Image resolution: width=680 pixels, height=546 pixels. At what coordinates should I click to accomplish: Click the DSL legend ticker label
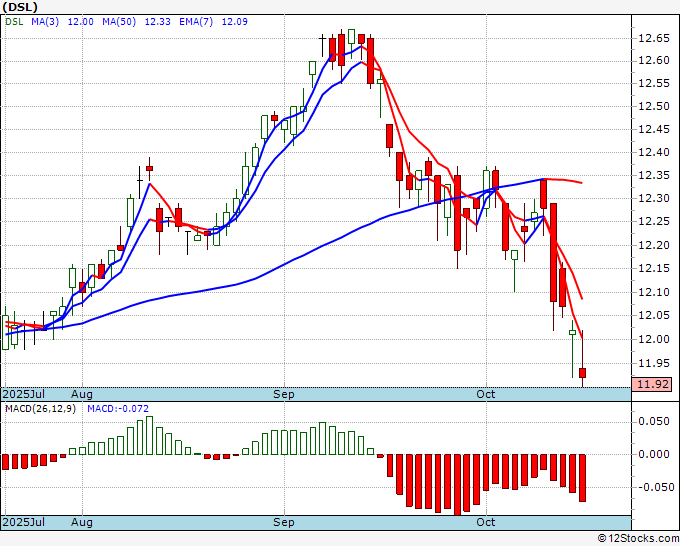tap(14, 22)
